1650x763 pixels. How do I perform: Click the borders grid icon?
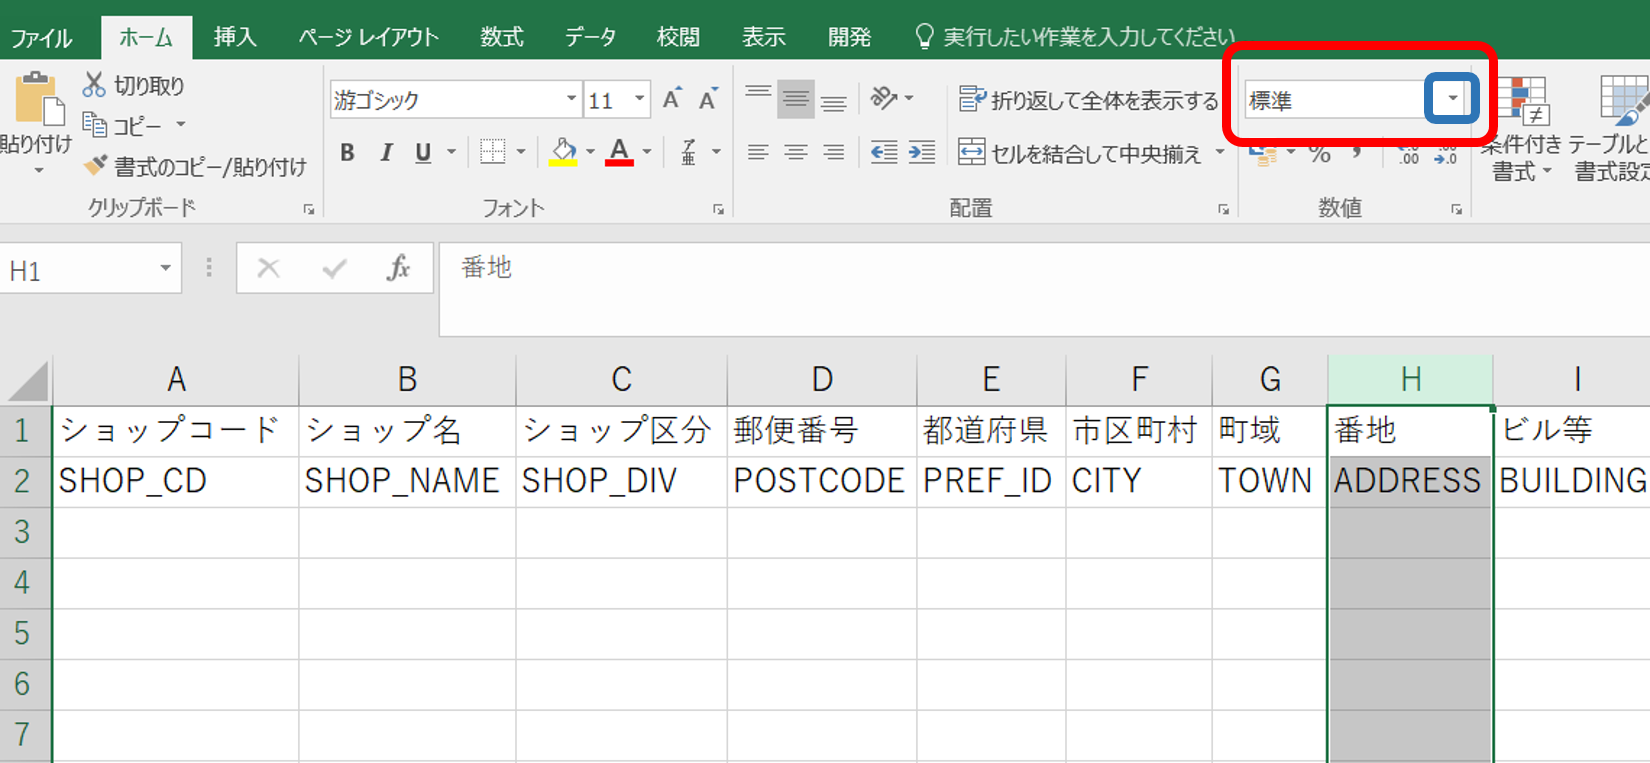pyautogui.click(x=492, y=152)
